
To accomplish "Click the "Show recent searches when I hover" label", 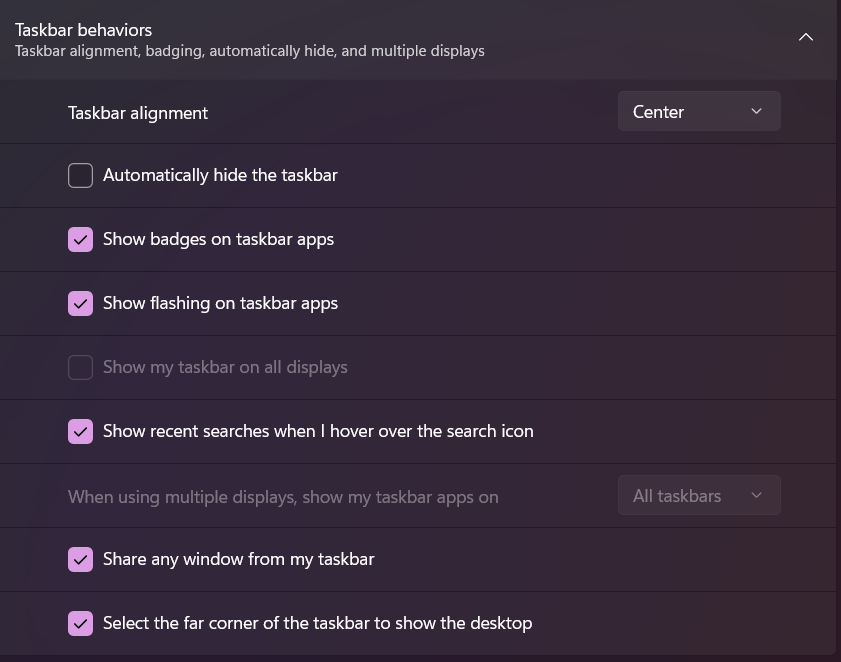I will point(318,431).
